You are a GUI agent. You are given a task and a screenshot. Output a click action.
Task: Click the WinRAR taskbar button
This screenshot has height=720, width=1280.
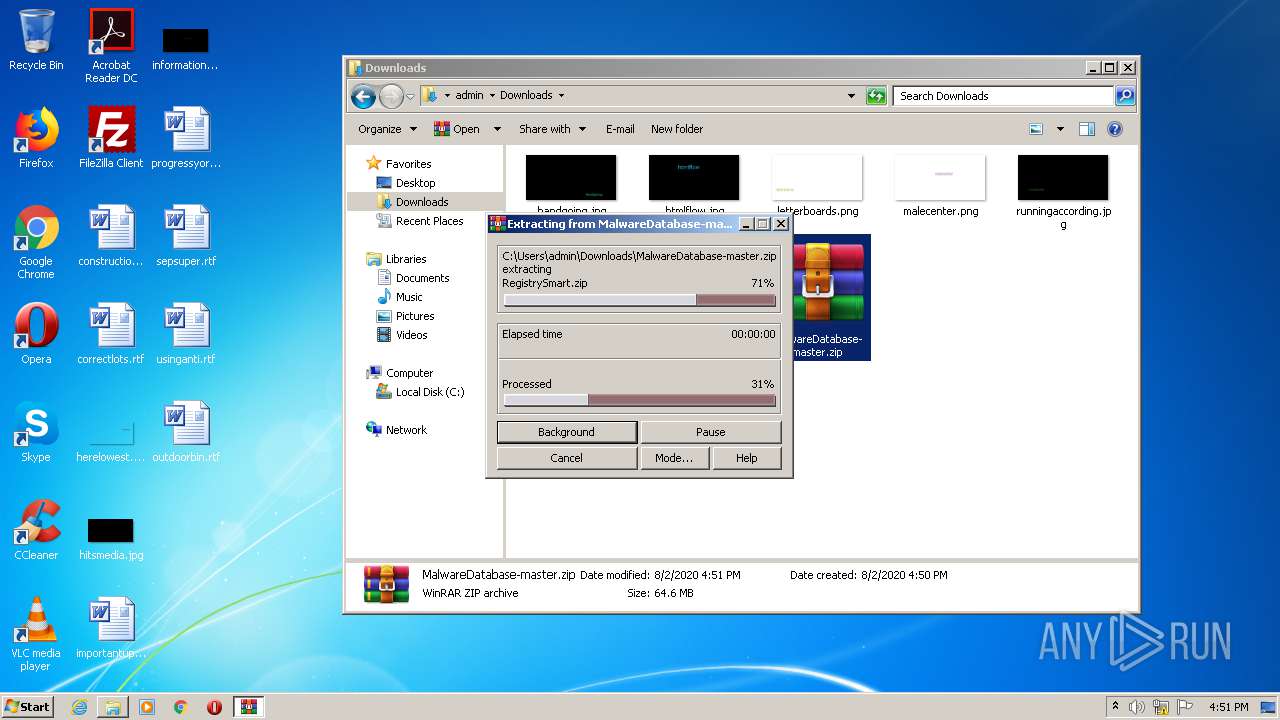pyautogui.click(x=248, y=707)
